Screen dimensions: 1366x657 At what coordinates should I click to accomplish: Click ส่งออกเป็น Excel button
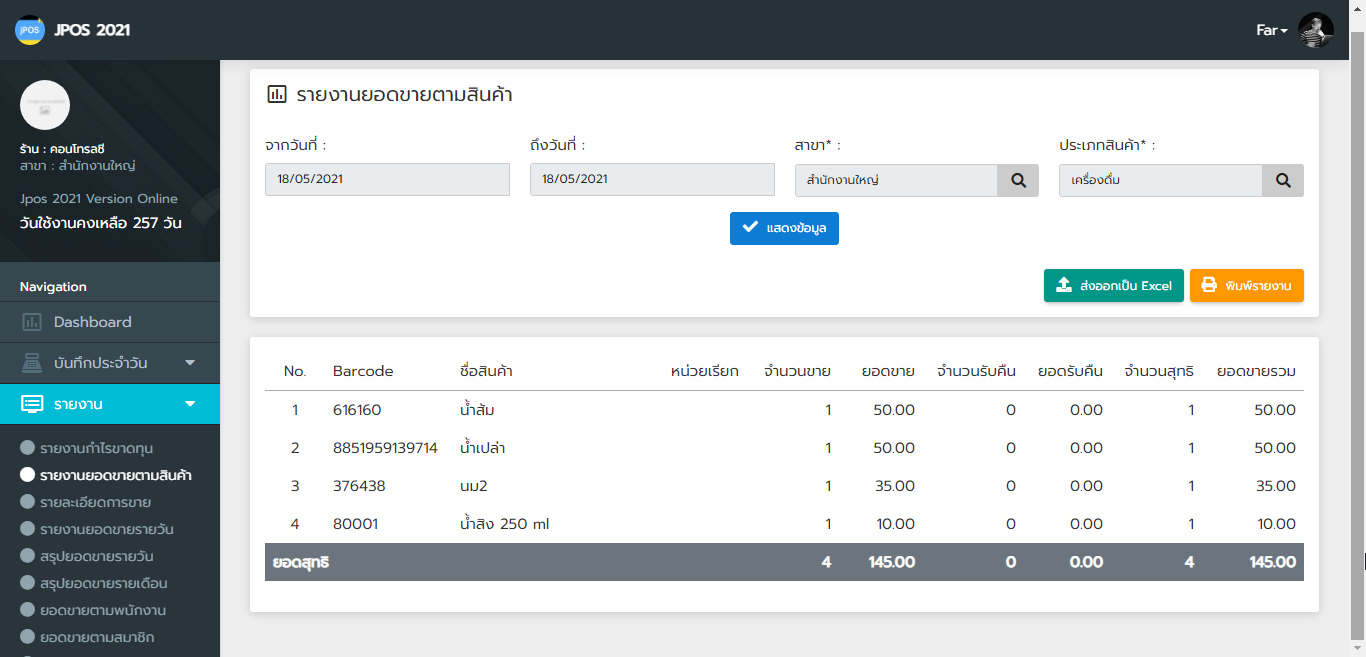(1114, 285)
